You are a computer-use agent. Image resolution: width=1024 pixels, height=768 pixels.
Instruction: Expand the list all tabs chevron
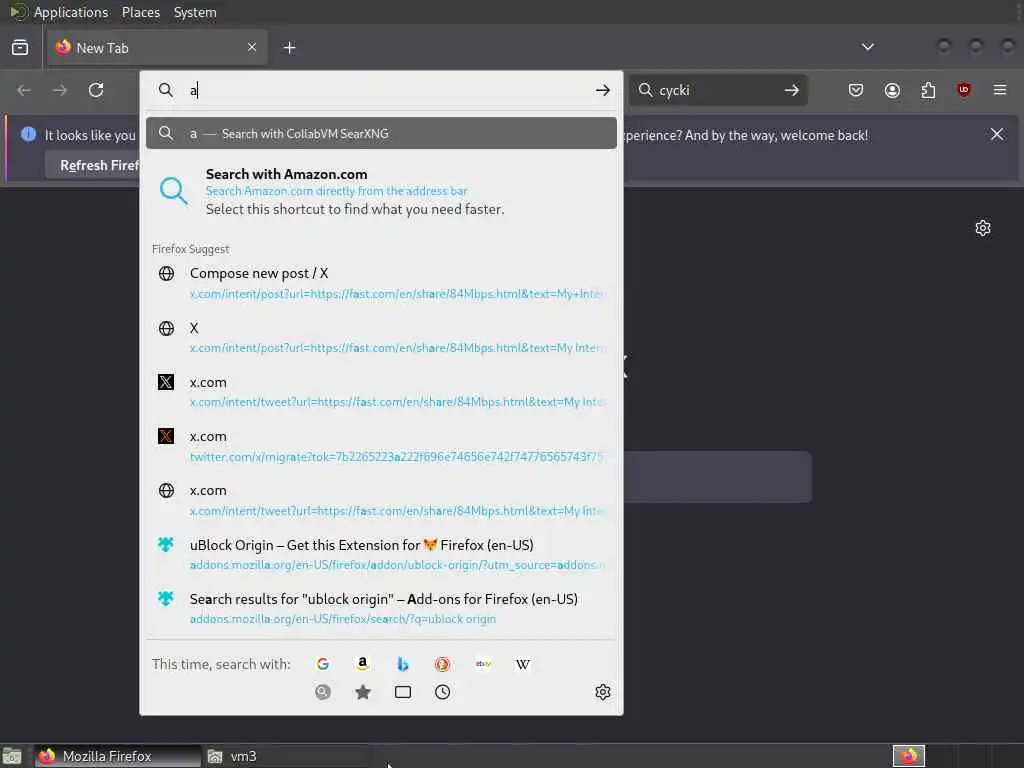pos(867,47)
